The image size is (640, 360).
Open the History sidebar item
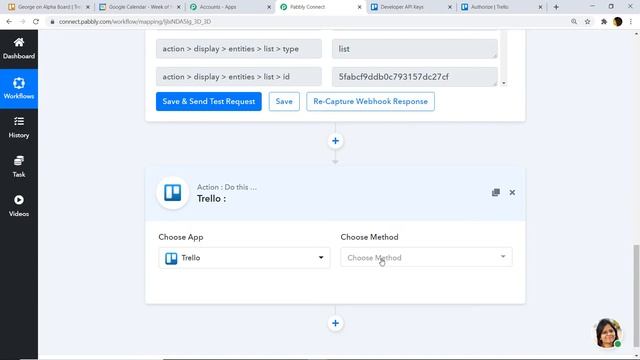click(19, 127)
